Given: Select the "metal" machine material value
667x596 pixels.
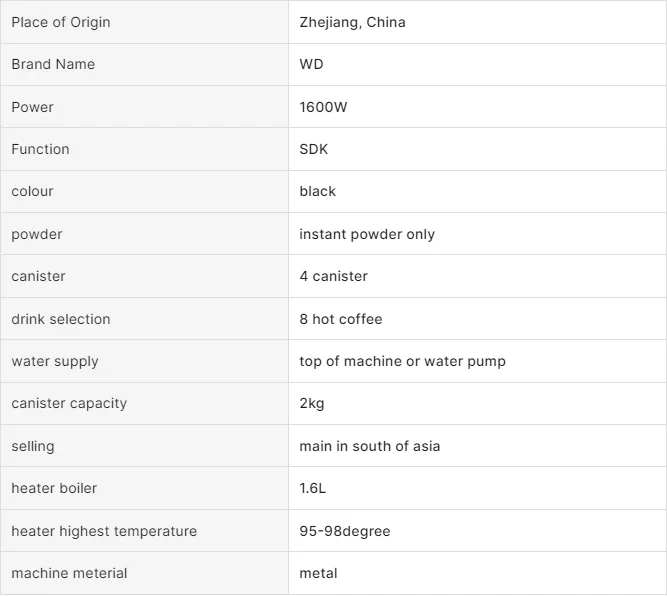Looking at the screenshot, I should pos(318,573).
